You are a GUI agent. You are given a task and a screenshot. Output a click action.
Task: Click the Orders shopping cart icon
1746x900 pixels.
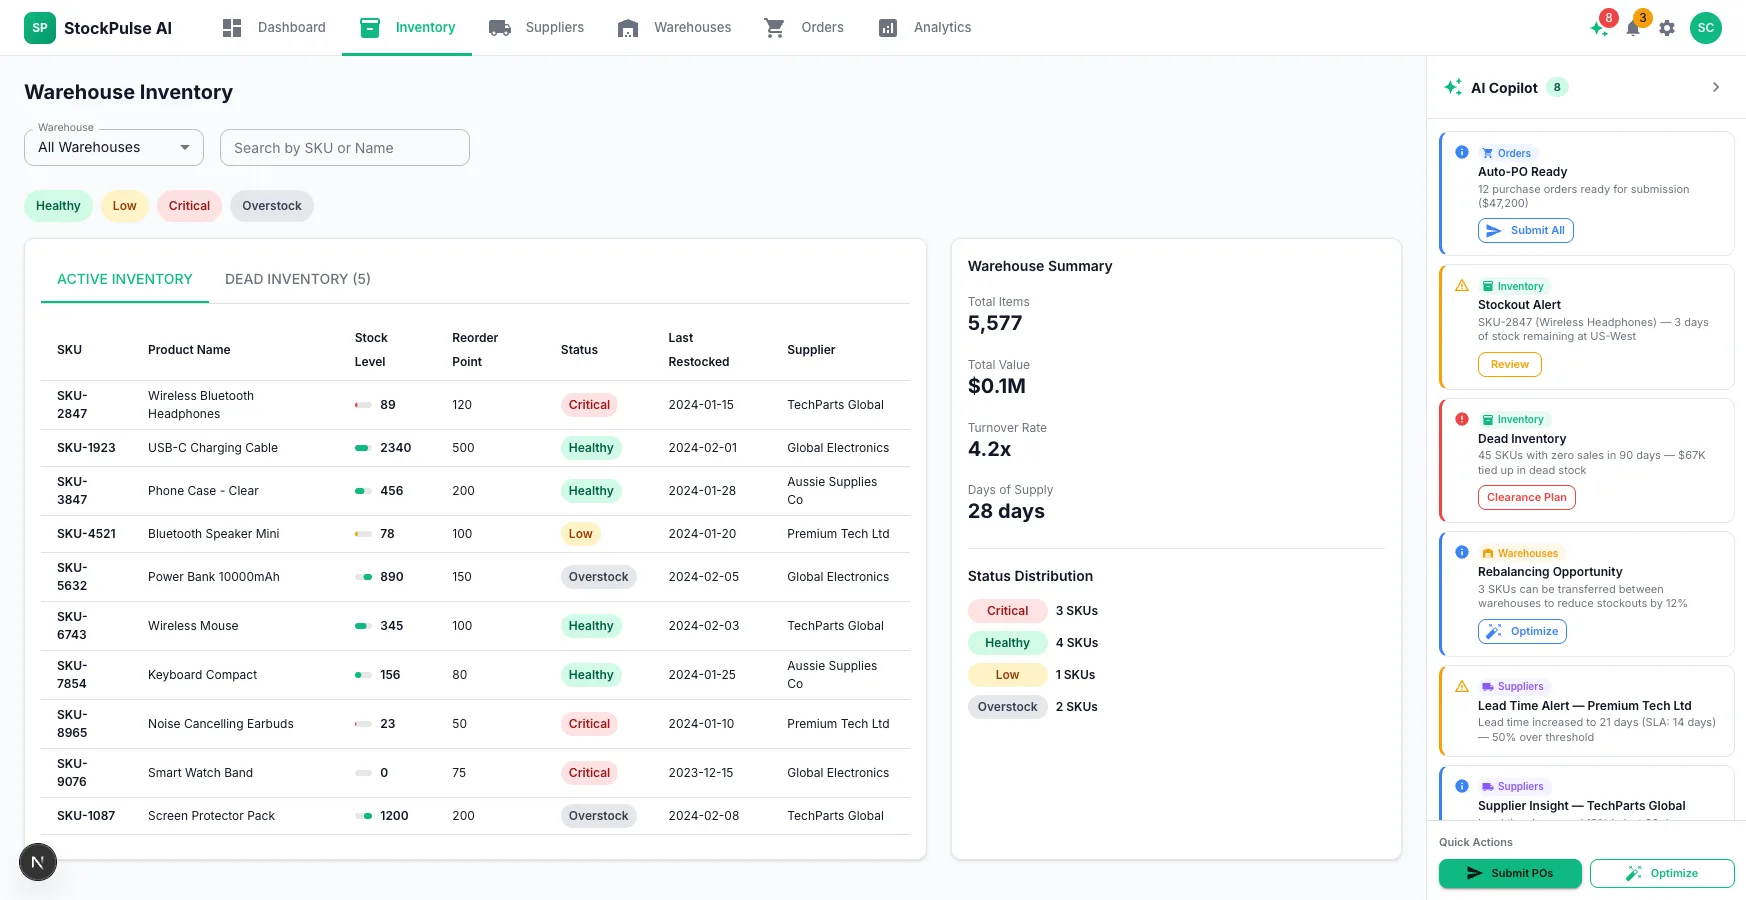[x=775, y=28]
